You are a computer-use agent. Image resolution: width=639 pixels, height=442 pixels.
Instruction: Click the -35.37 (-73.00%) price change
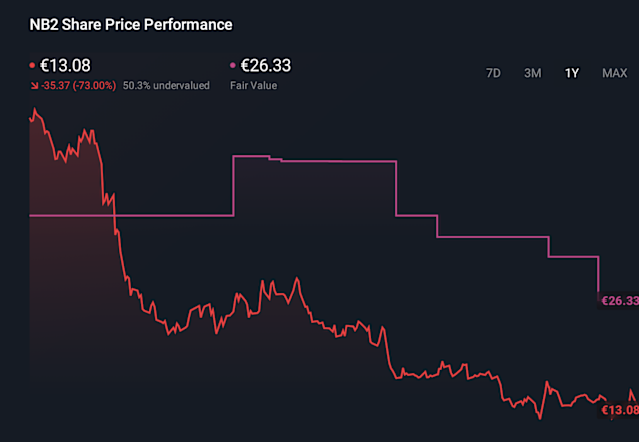78,86
